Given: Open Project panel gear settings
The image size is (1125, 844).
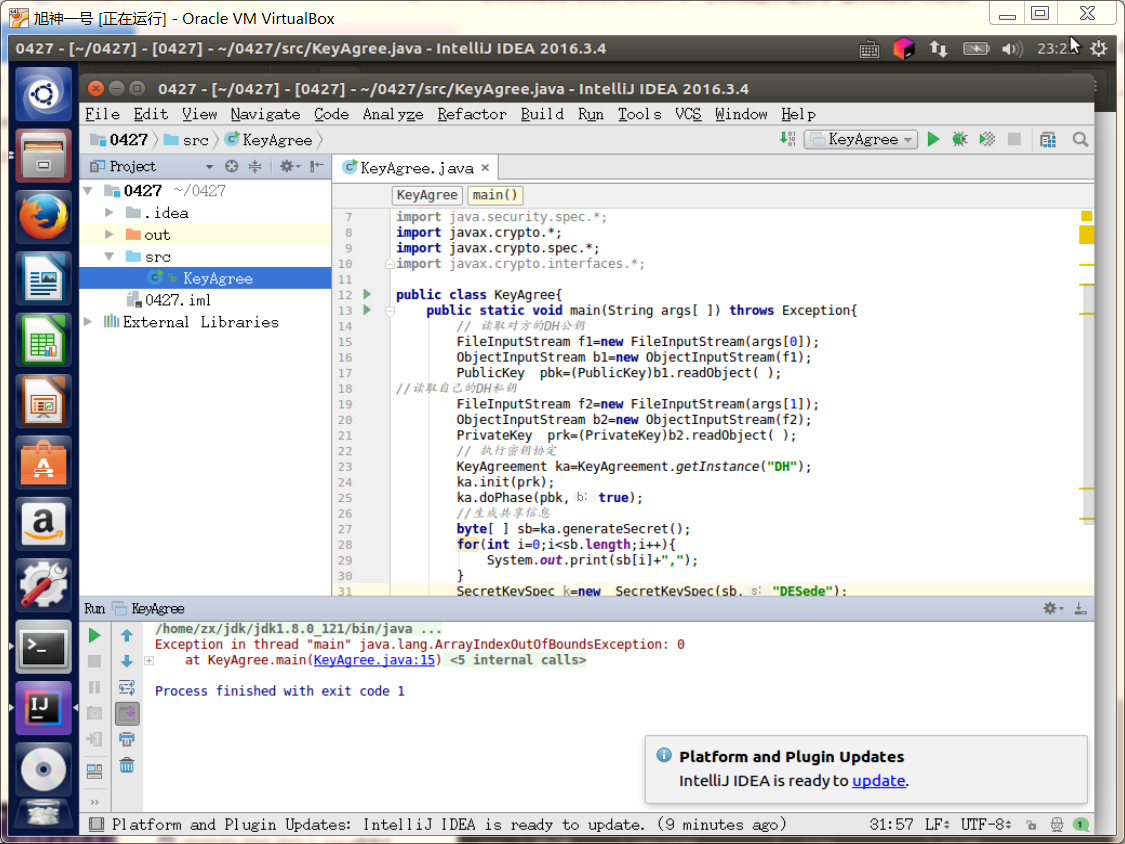Looking at the screenshot, I should point(289,167).
